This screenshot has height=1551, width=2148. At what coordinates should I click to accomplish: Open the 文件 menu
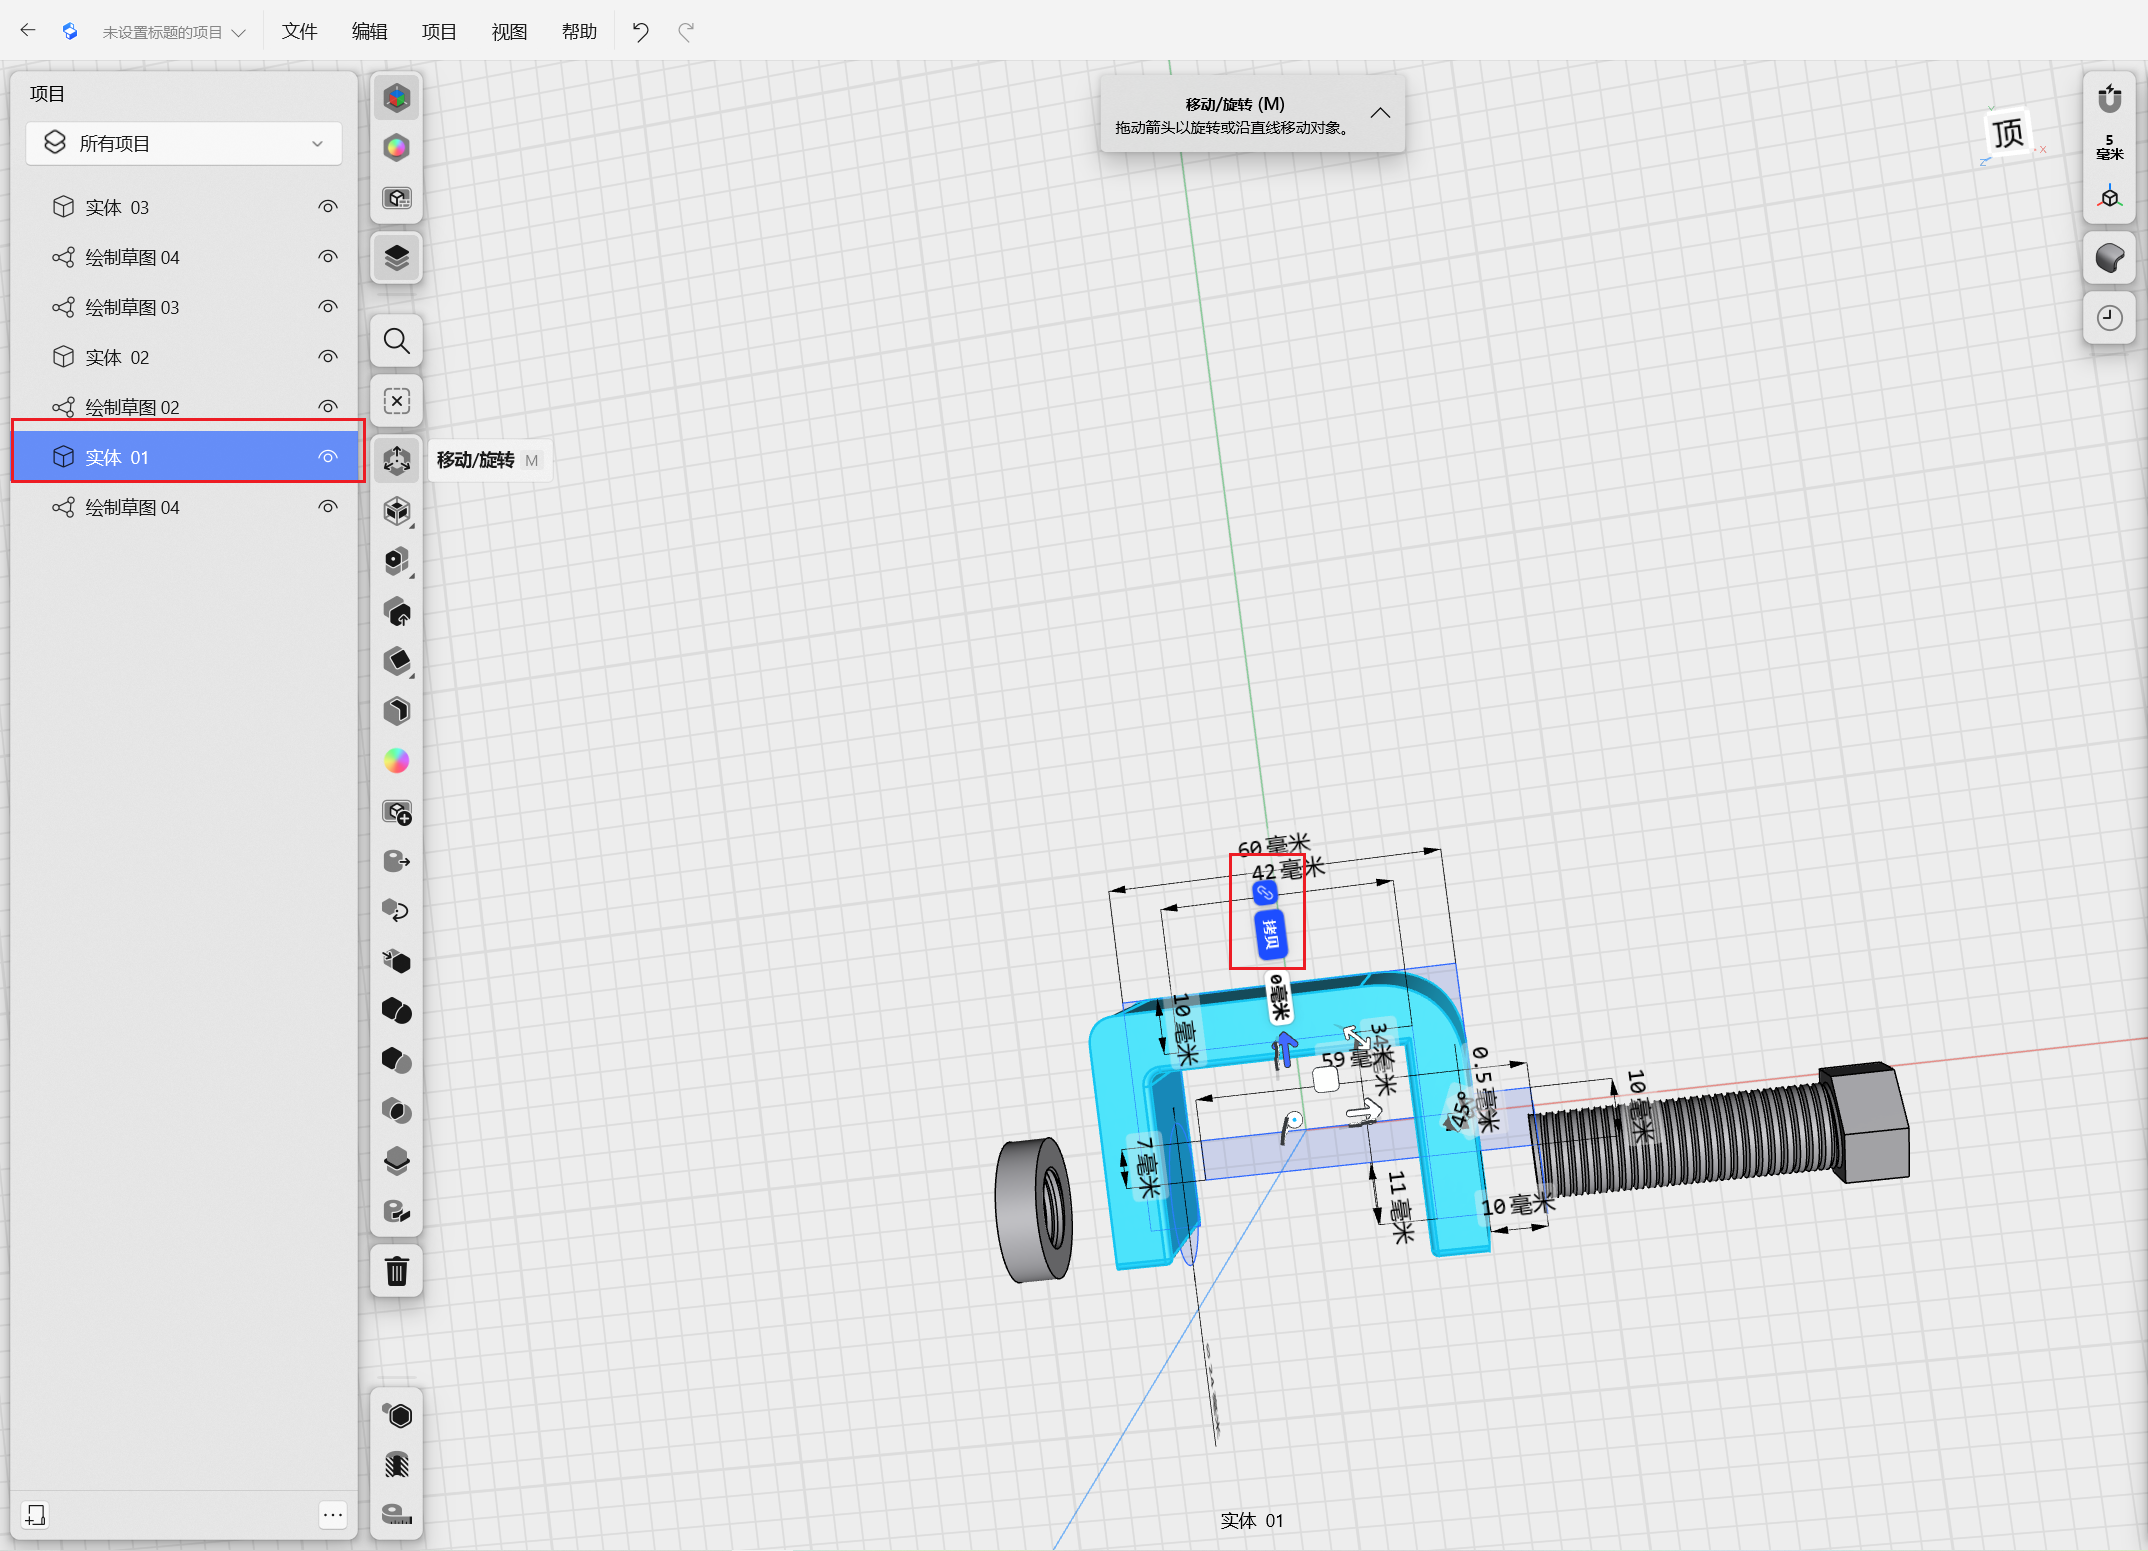(x=299, y=32)
